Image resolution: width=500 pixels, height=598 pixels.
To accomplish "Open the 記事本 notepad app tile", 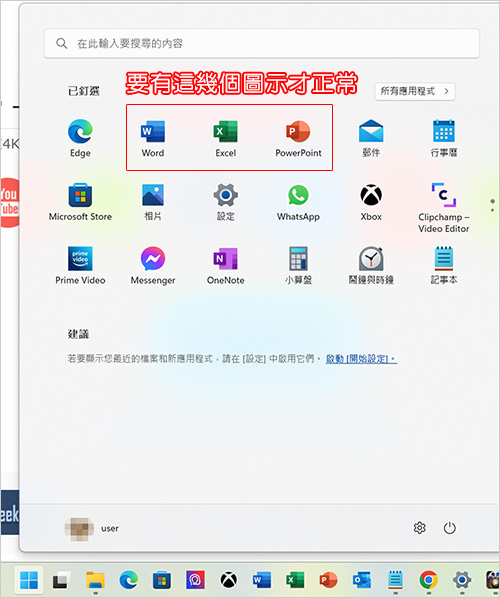I will tap(444, 265).
